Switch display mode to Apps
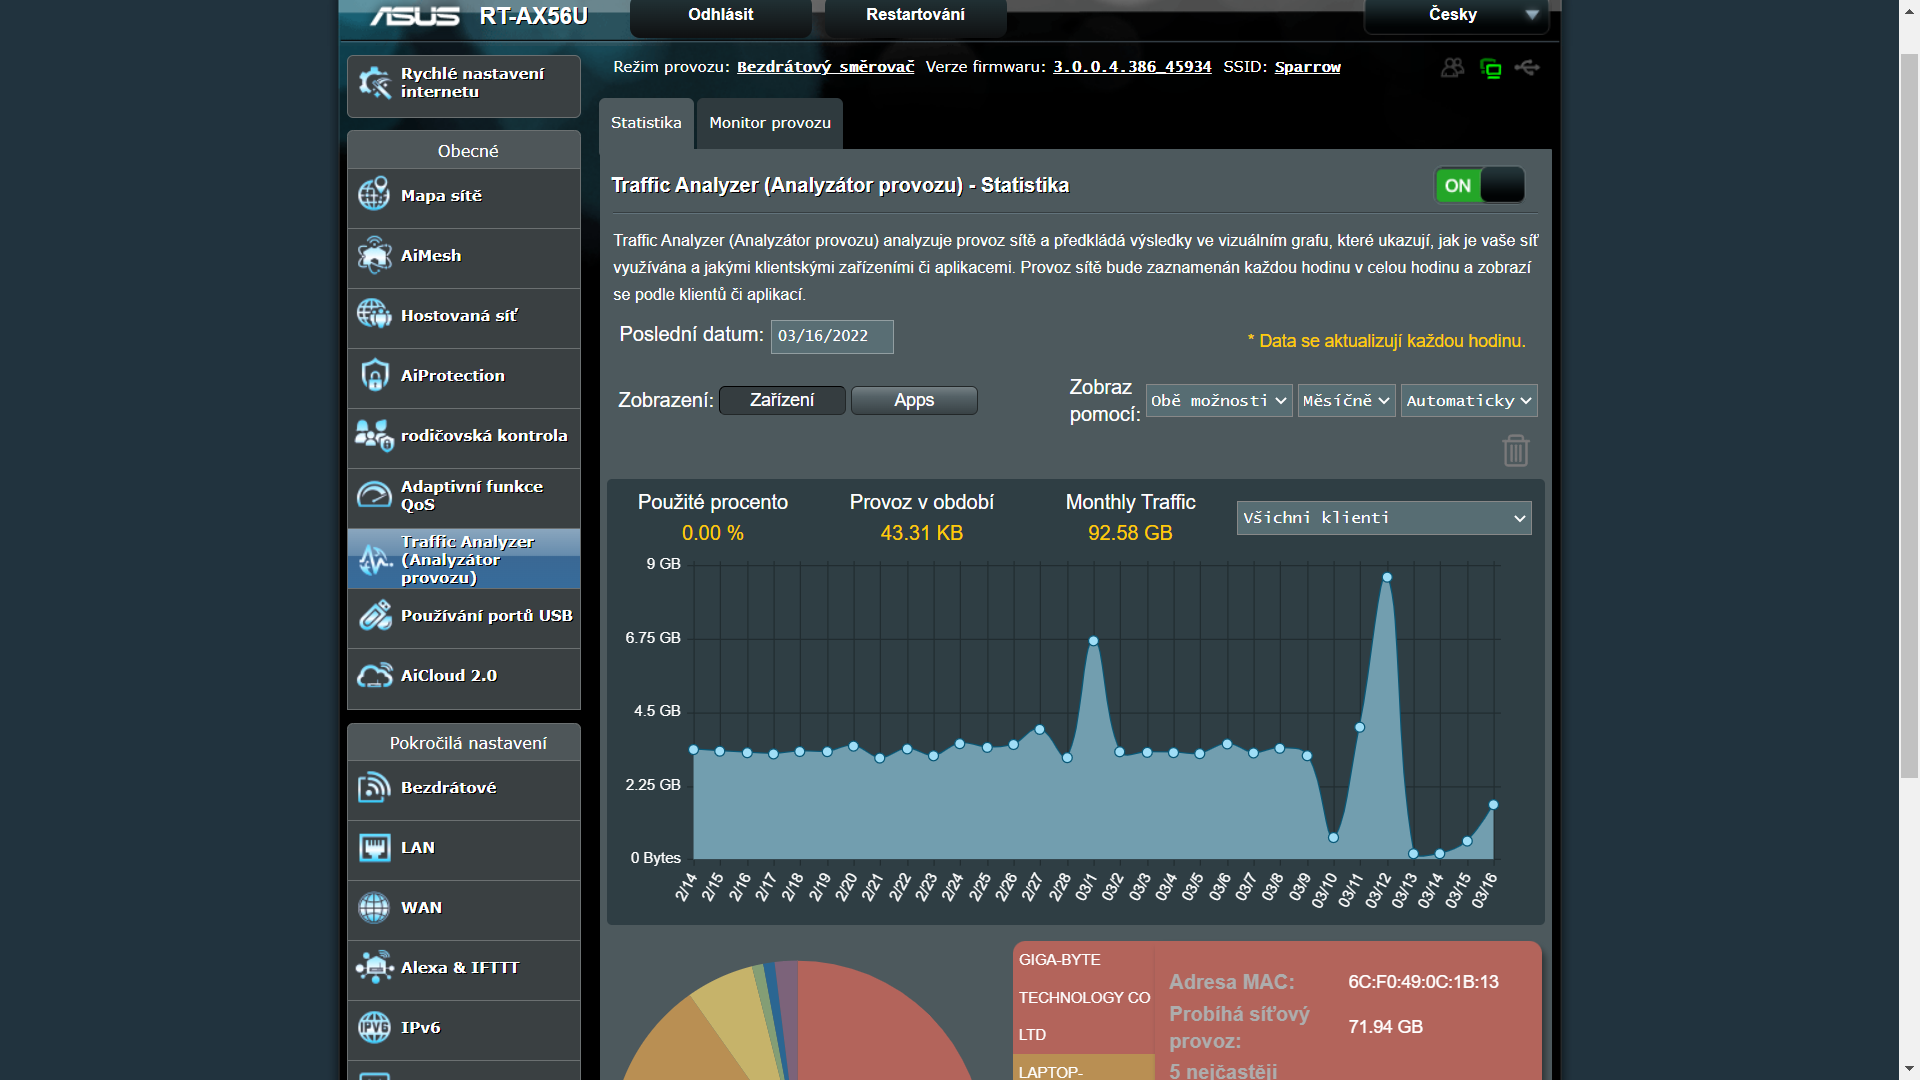1920x1080 pixels. tap(914, 400)
